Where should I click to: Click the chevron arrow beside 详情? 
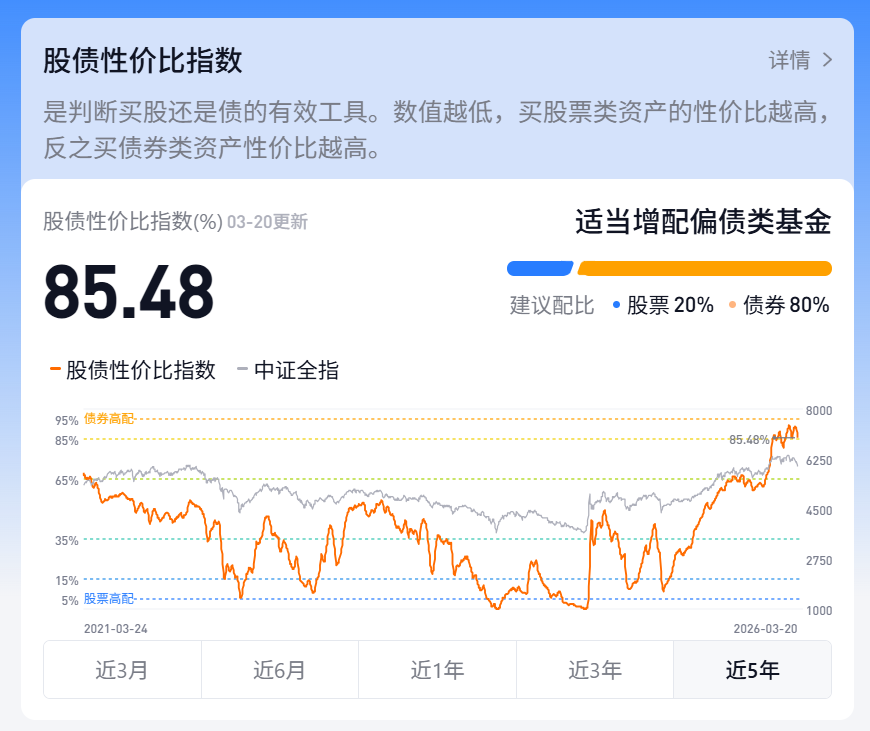click(x=827, y=60)
